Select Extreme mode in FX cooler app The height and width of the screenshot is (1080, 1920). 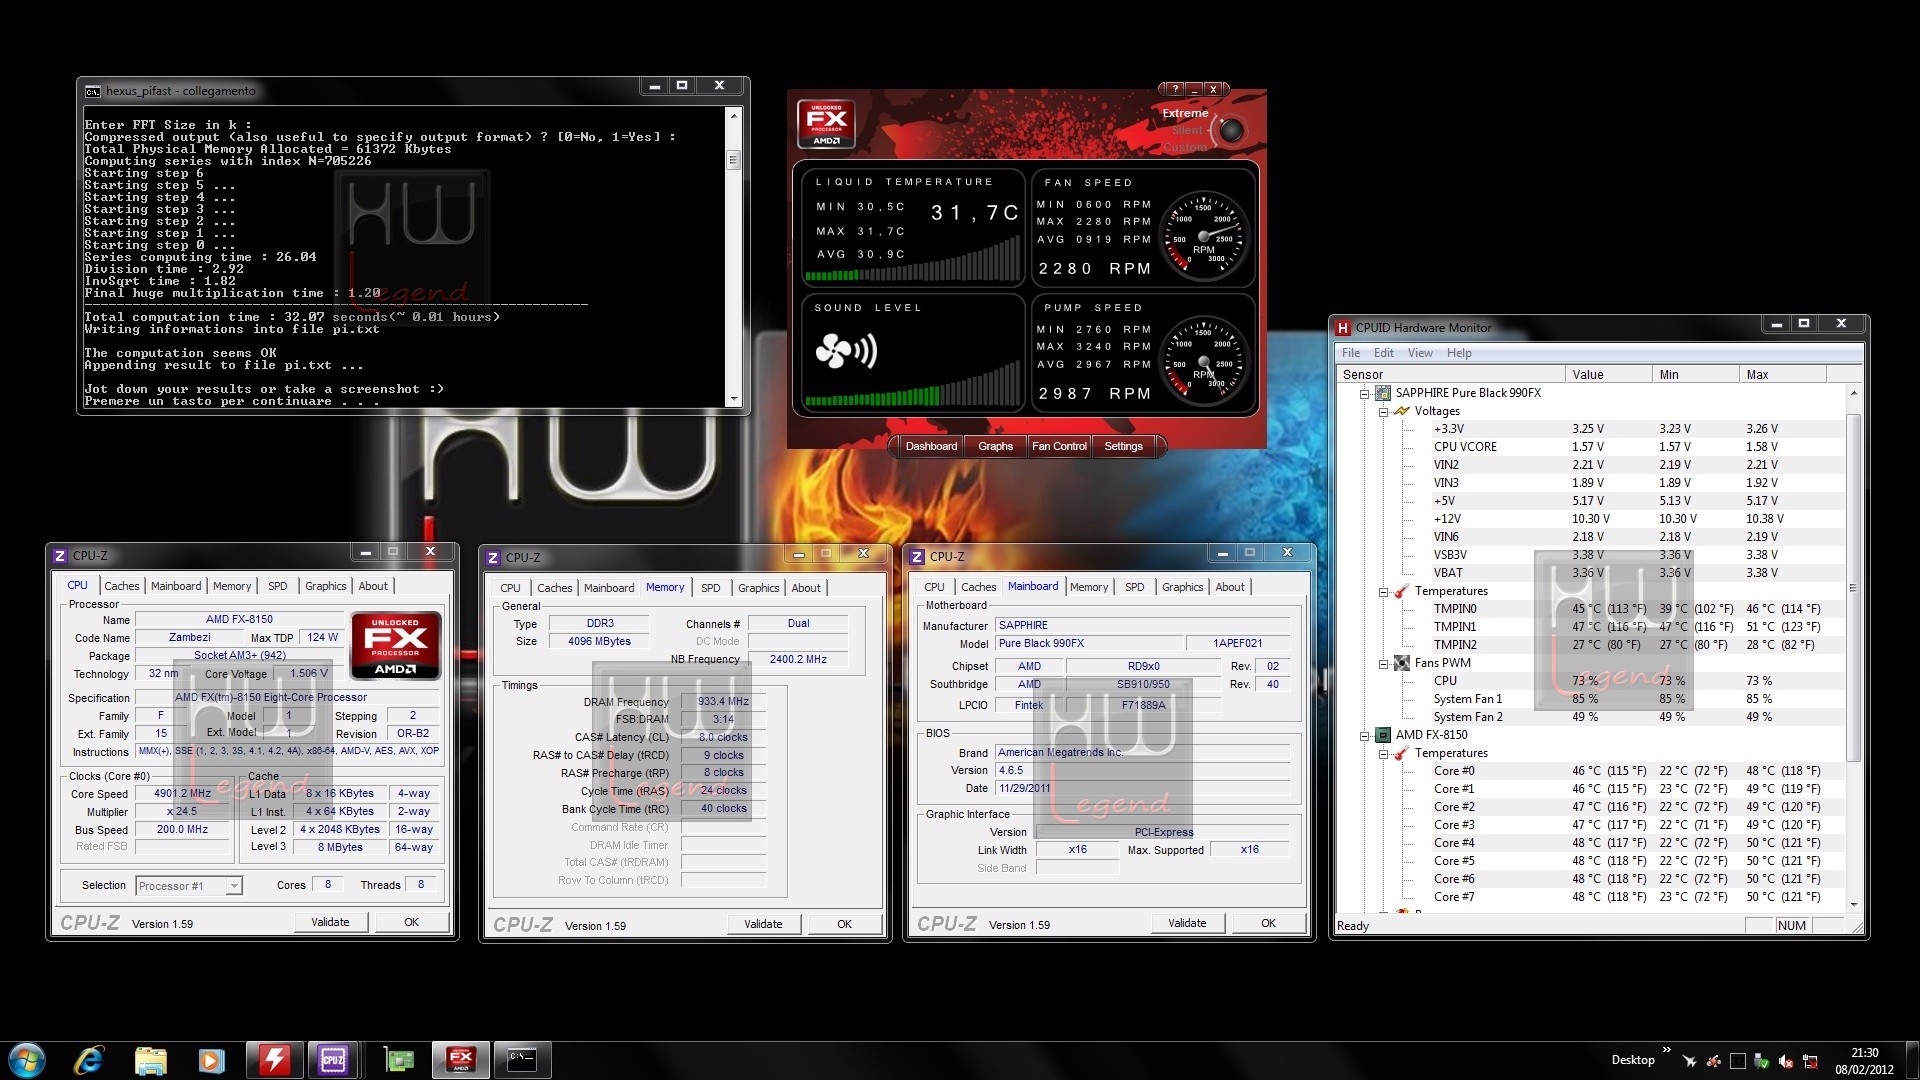(1185, 113)
